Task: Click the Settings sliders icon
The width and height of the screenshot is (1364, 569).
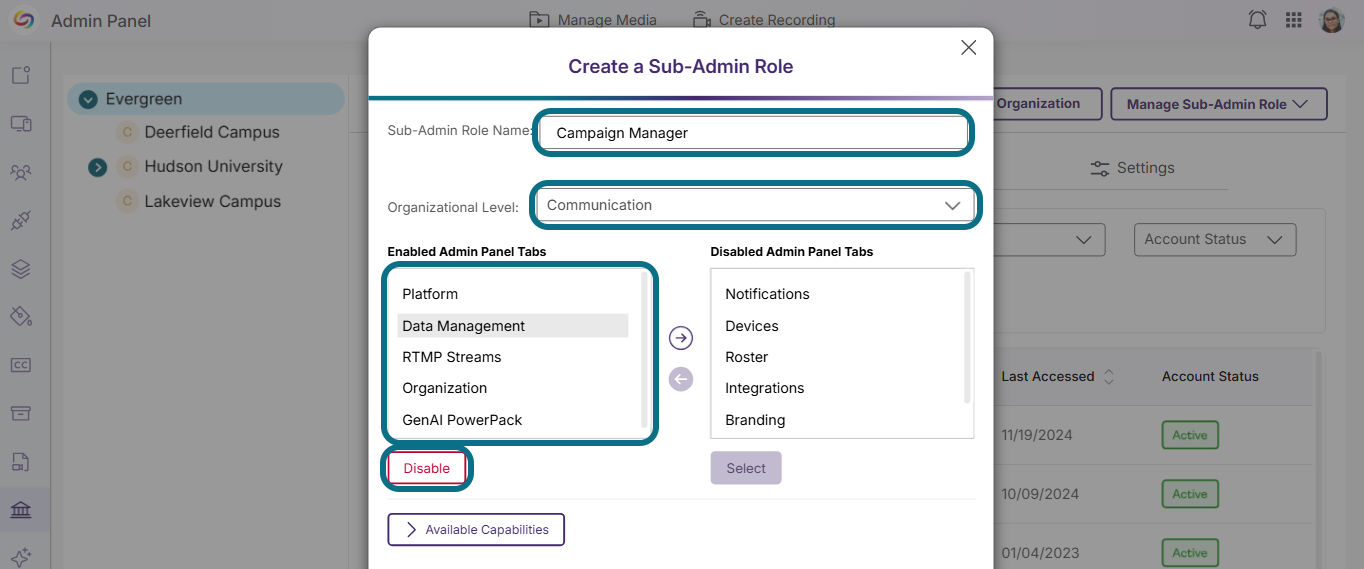Action: pyautogui.click(x=1100, y=168)
